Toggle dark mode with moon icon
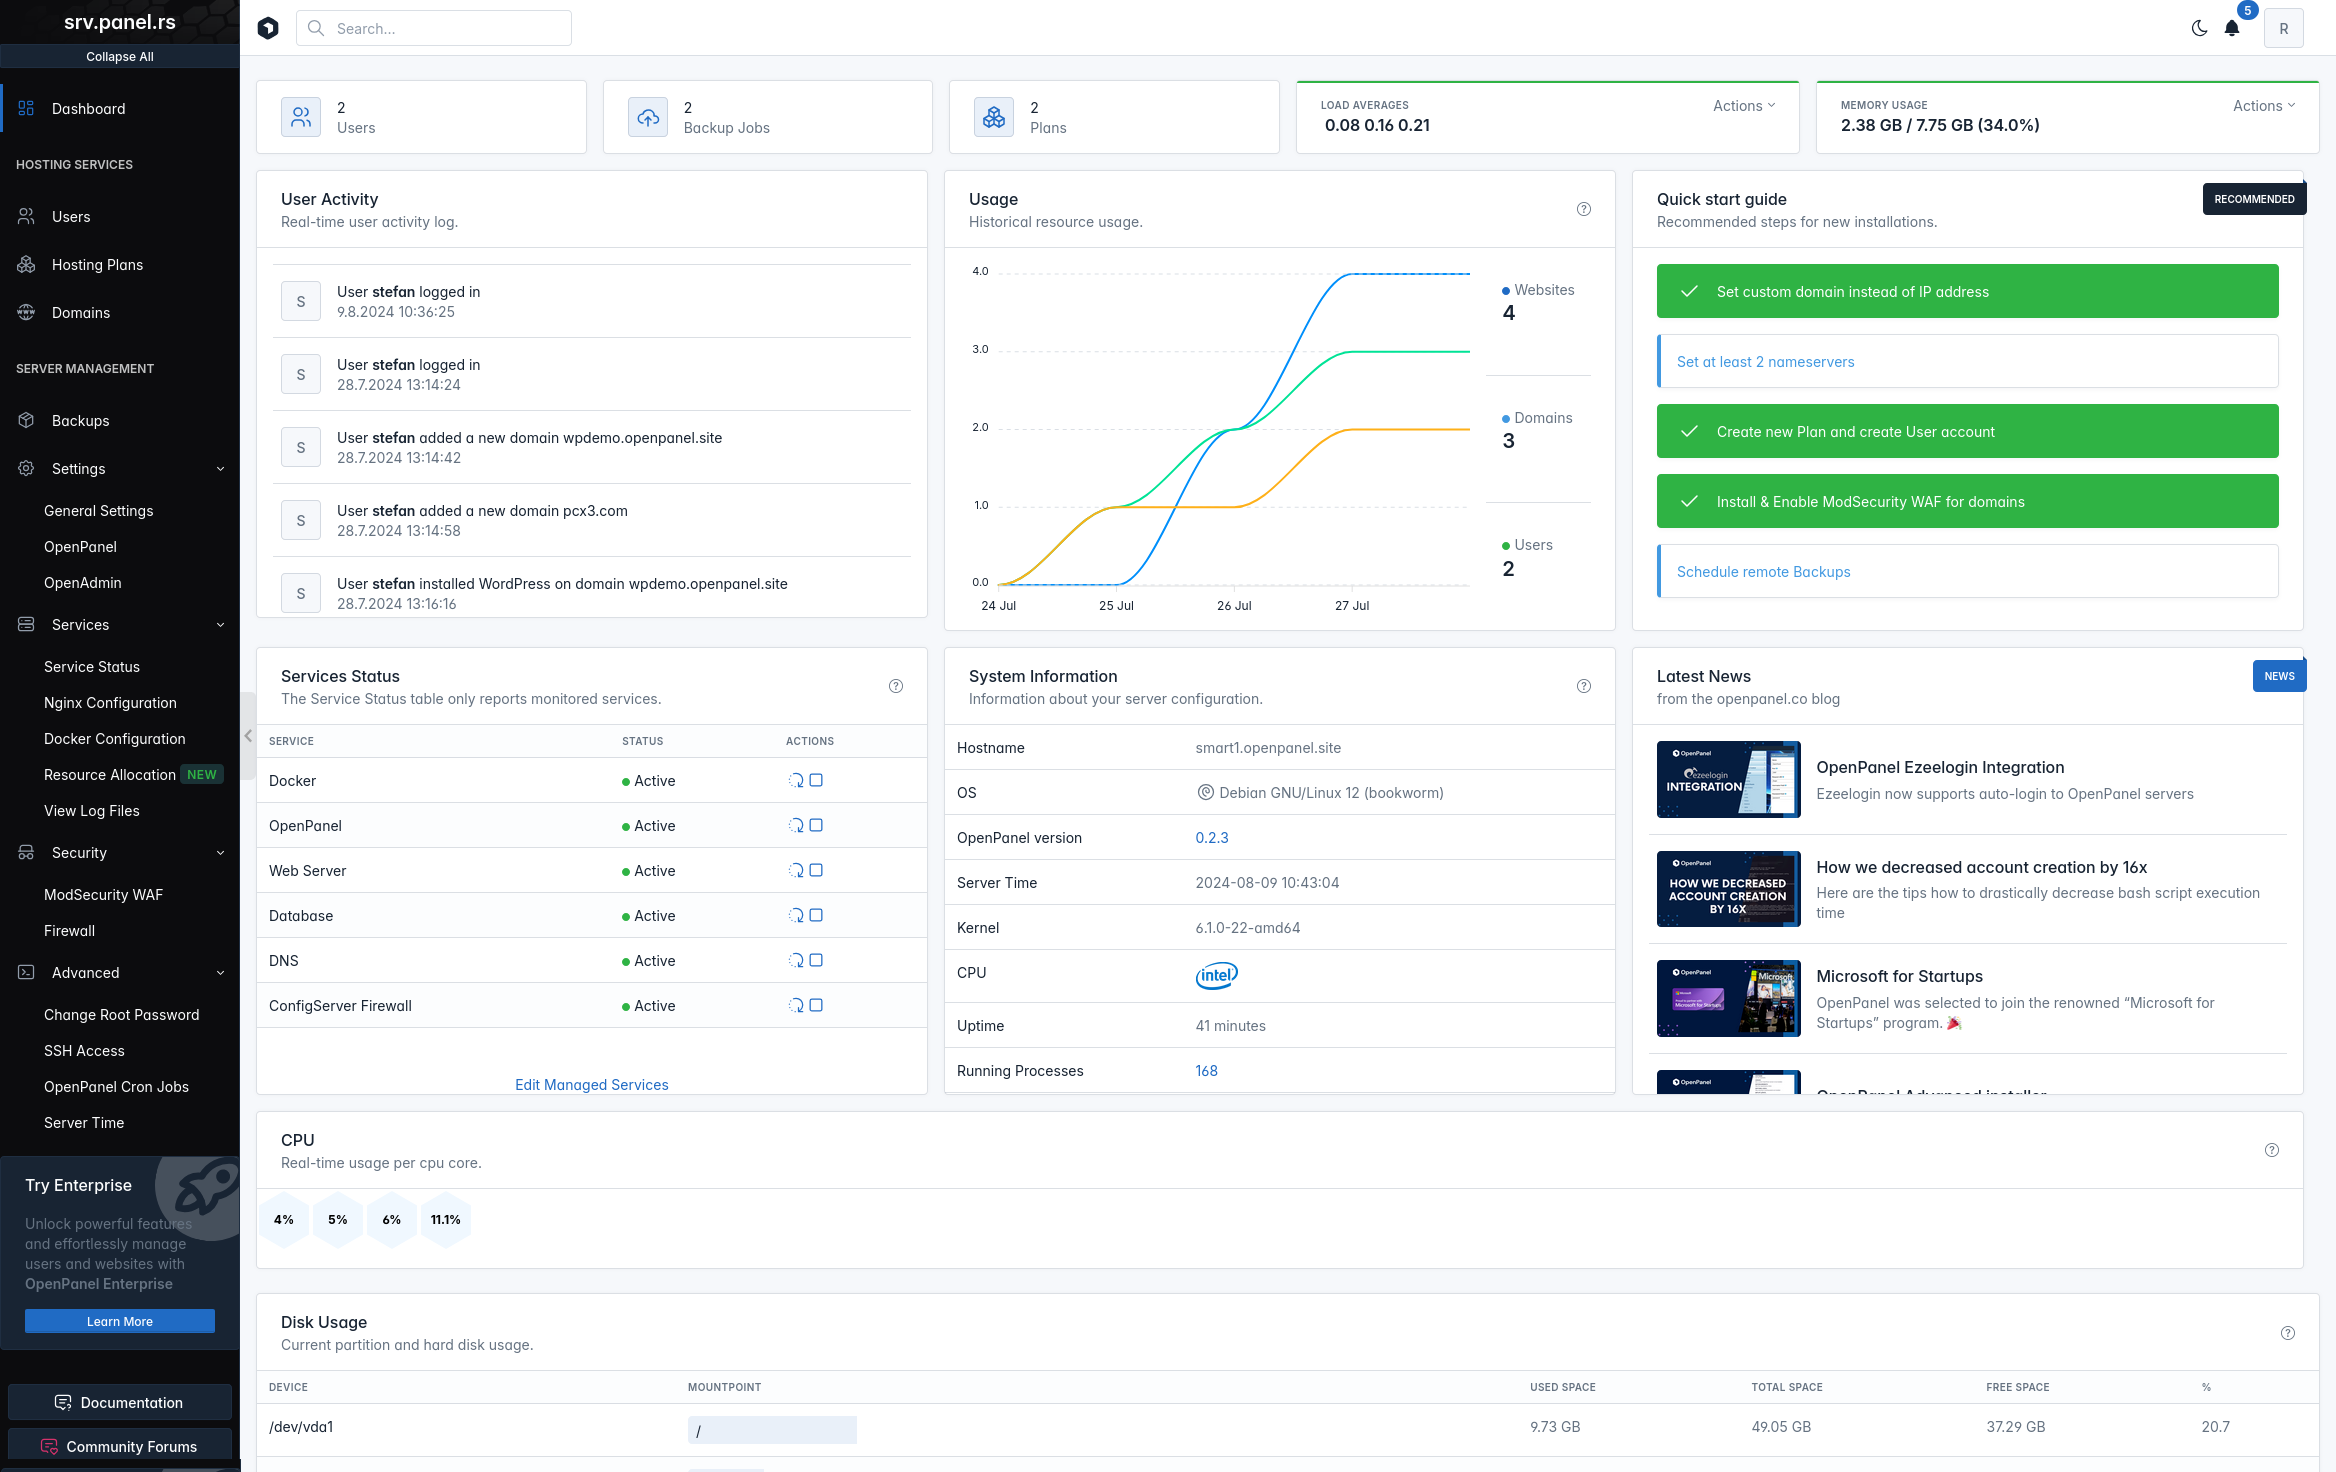Viewport: 2336px width, 1472px height. 2199,28
